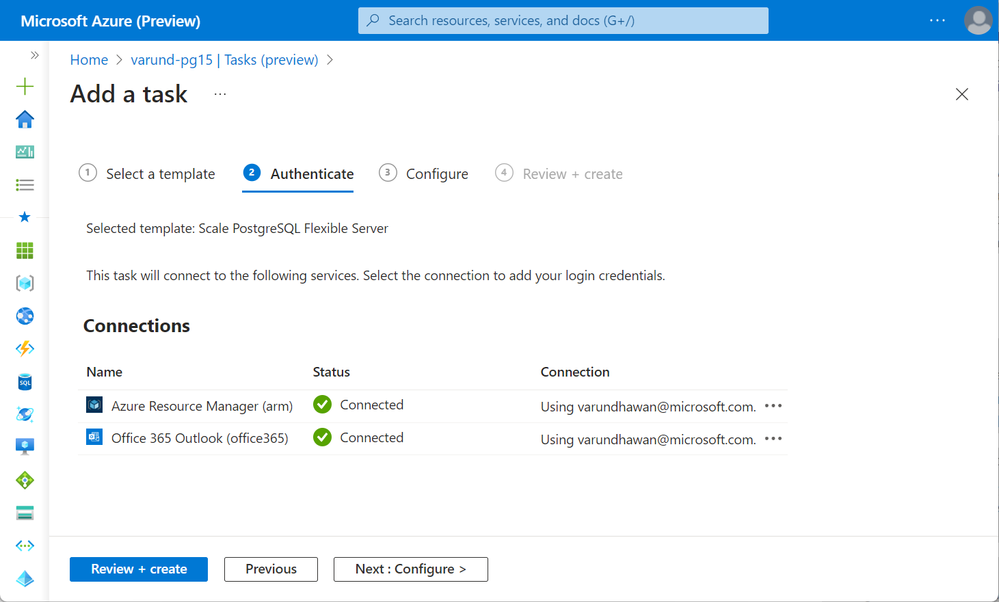Open All resources green grid icon
This screenshot has width=999, height=602.
[25, 250]
